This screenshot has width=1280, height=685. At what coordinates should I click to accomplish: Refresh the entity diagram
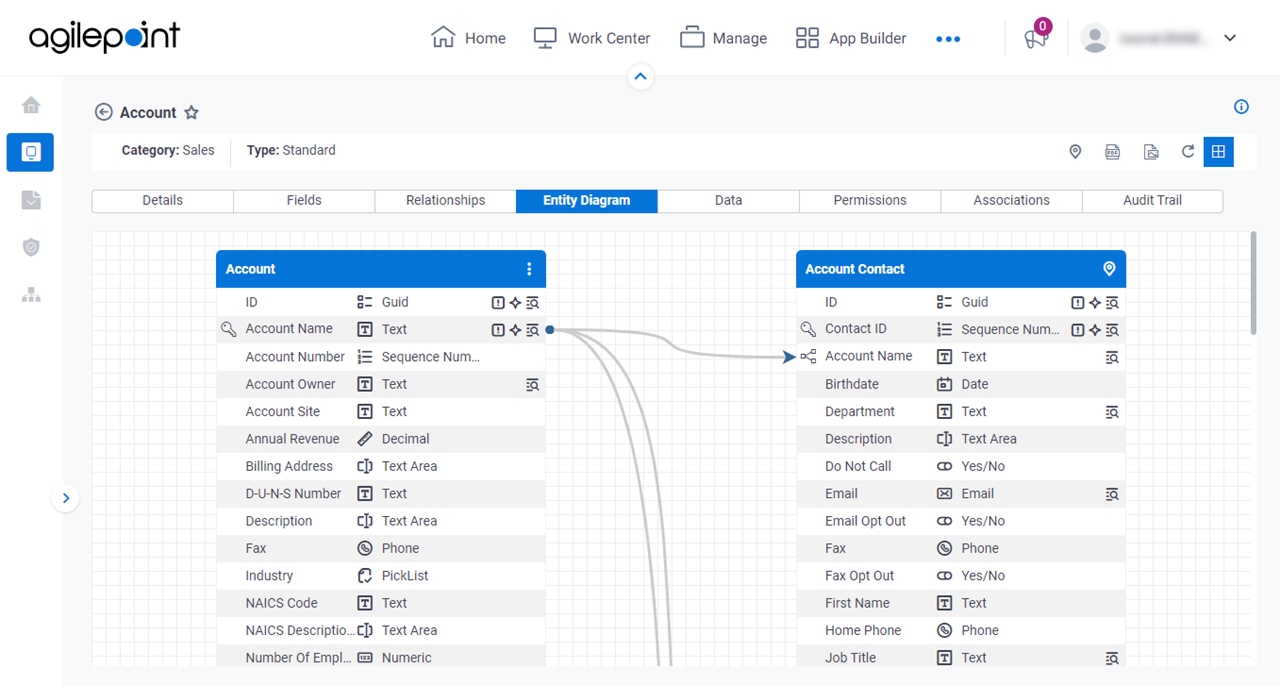[1188, 151]
